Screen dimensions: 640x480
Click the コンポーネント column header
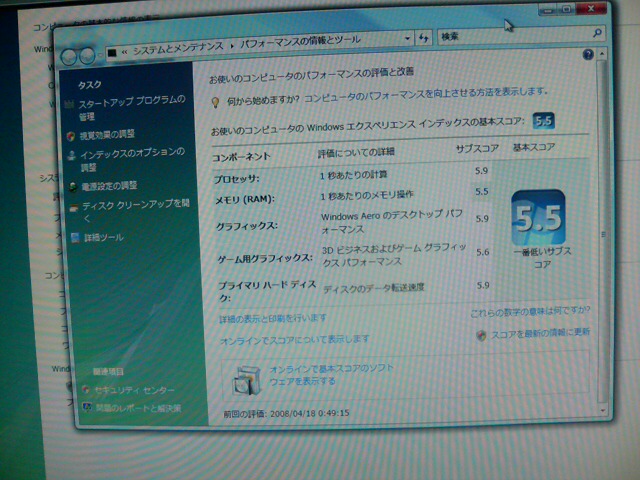pos(241,157)
